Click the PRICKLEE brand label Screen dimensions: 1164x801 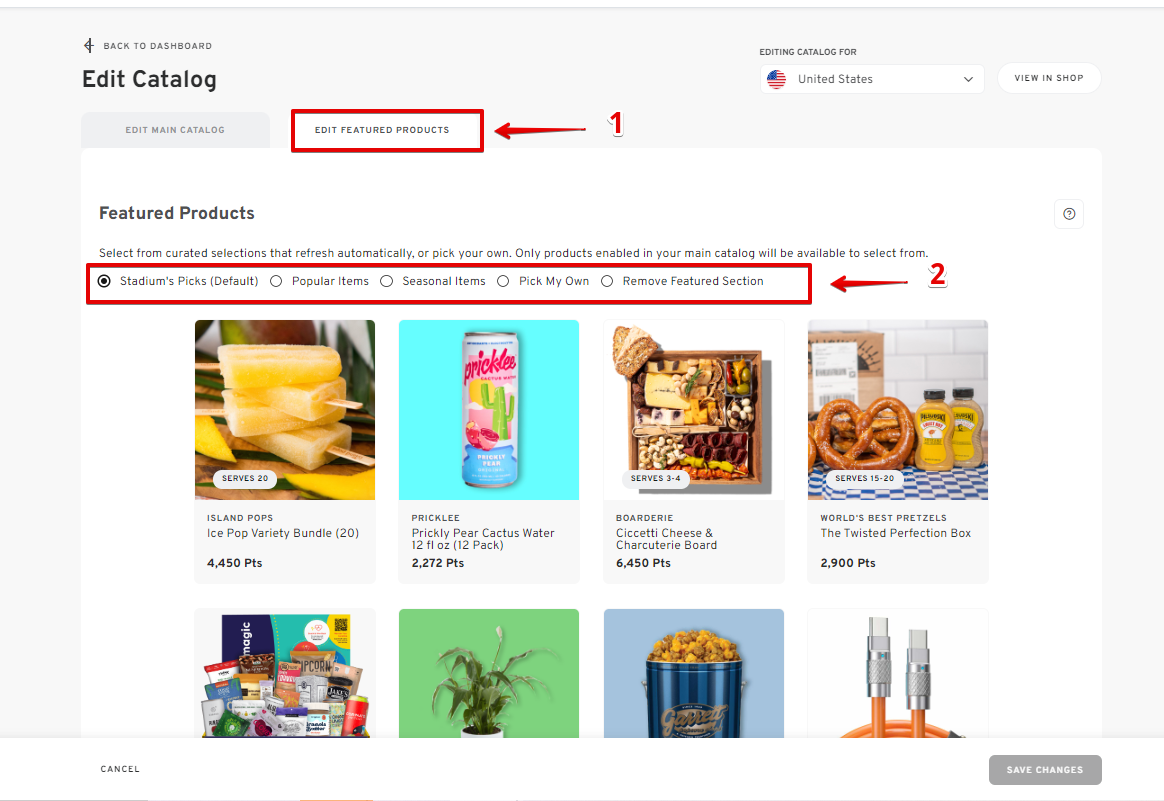coord(436,518)
